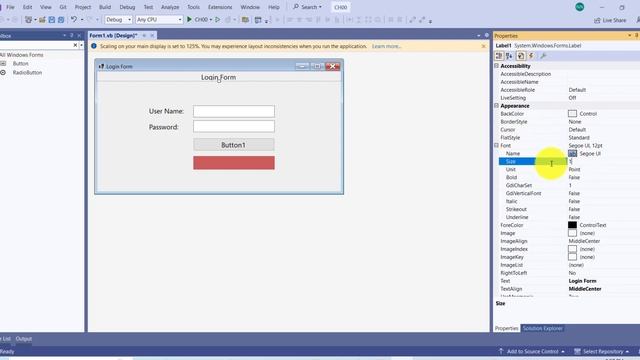This screenshot has height=360, width=640.
Task: Select RadioButton in the Toolbox
Action: click(27, 72)
